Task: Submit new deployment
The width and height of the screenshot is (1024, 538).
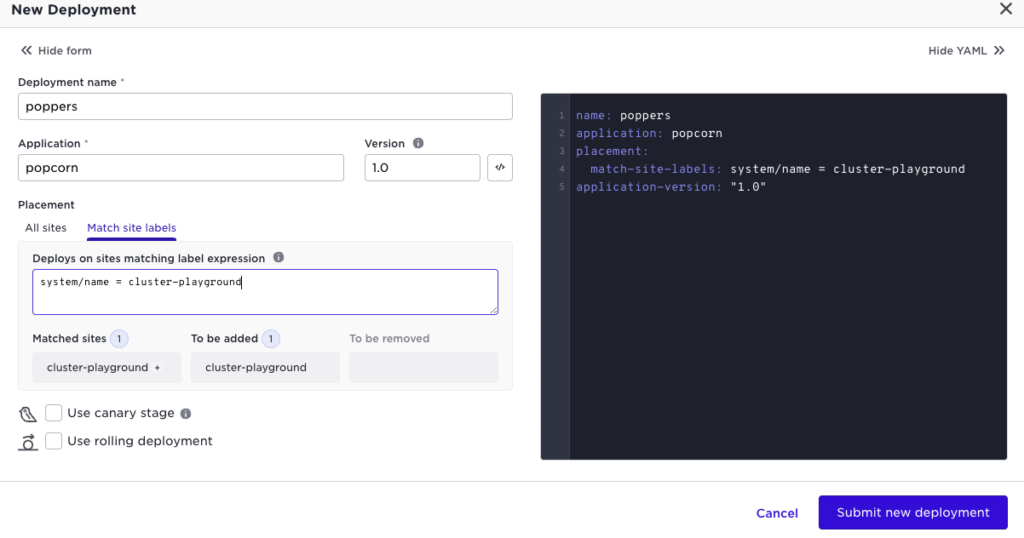Action: 913,512
